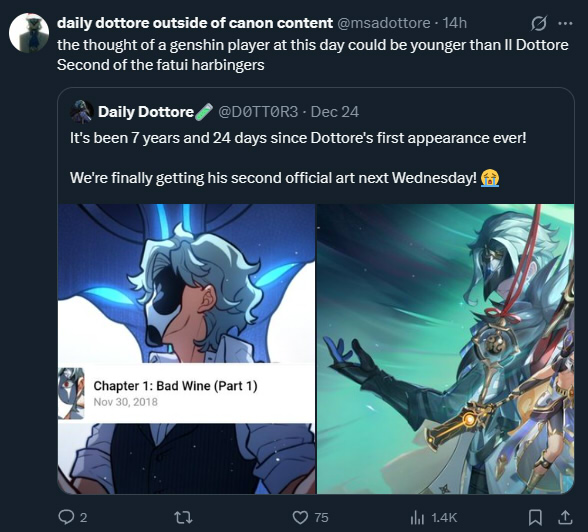Open the three-dot more options menu
This screenshot has width=588, height=532.
point(565,24)
